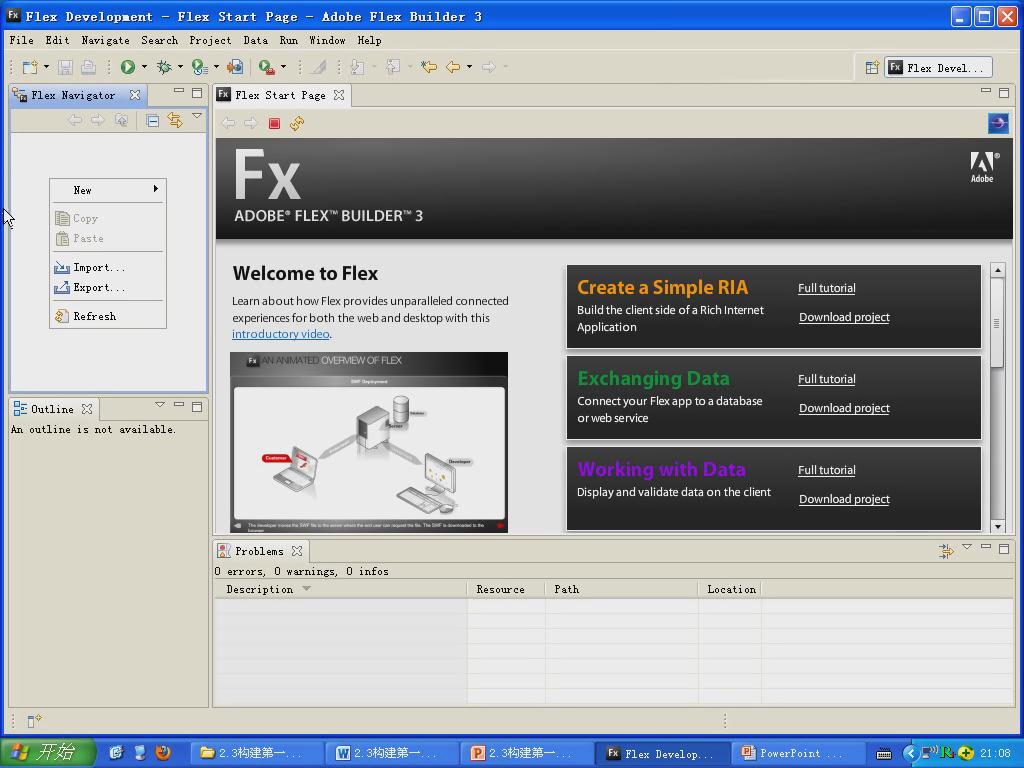Image resolution: width=1024 pixels, height=768 pixels.
Task: Choose Refresh from the context menu
Action: (108, 316)
